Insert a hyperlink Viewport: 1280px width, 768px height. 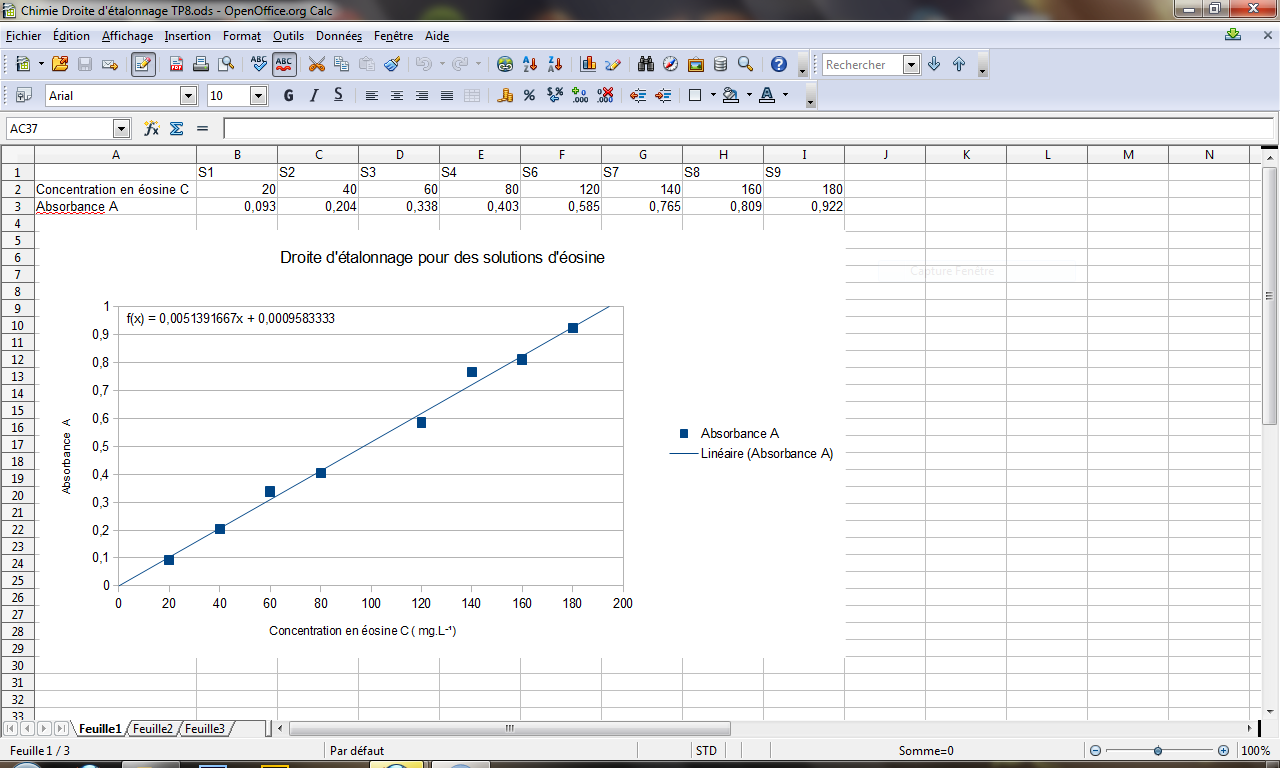point(505,64)
